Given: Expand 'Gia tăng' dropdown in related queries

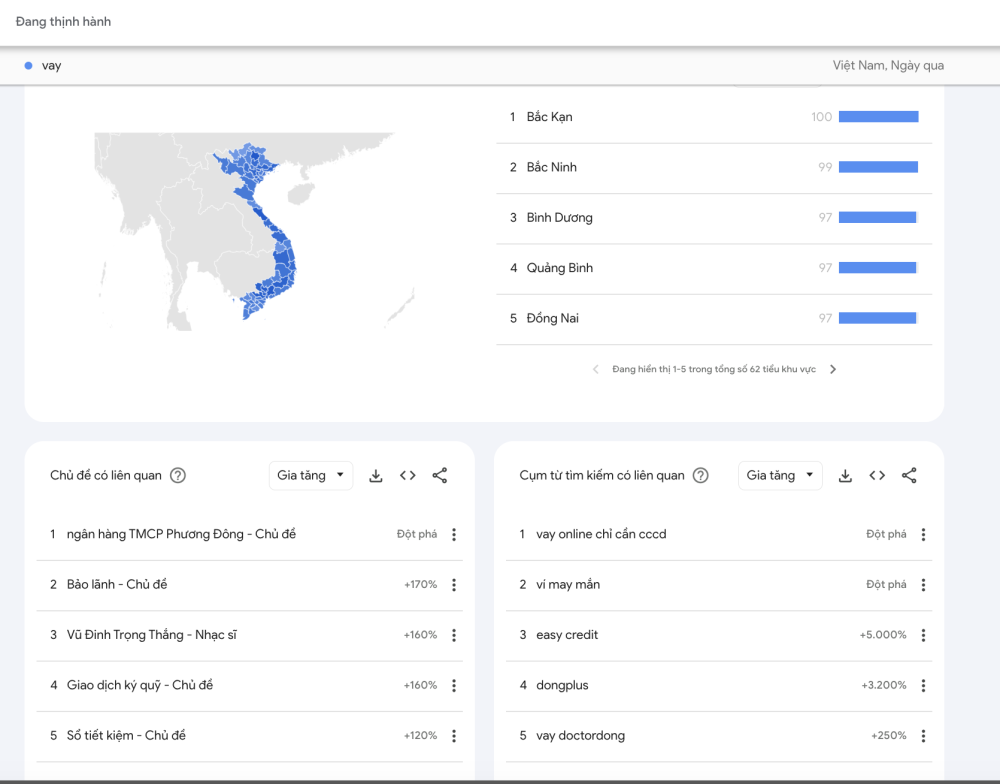Looking at the screenshot, I should pos(780,476).
